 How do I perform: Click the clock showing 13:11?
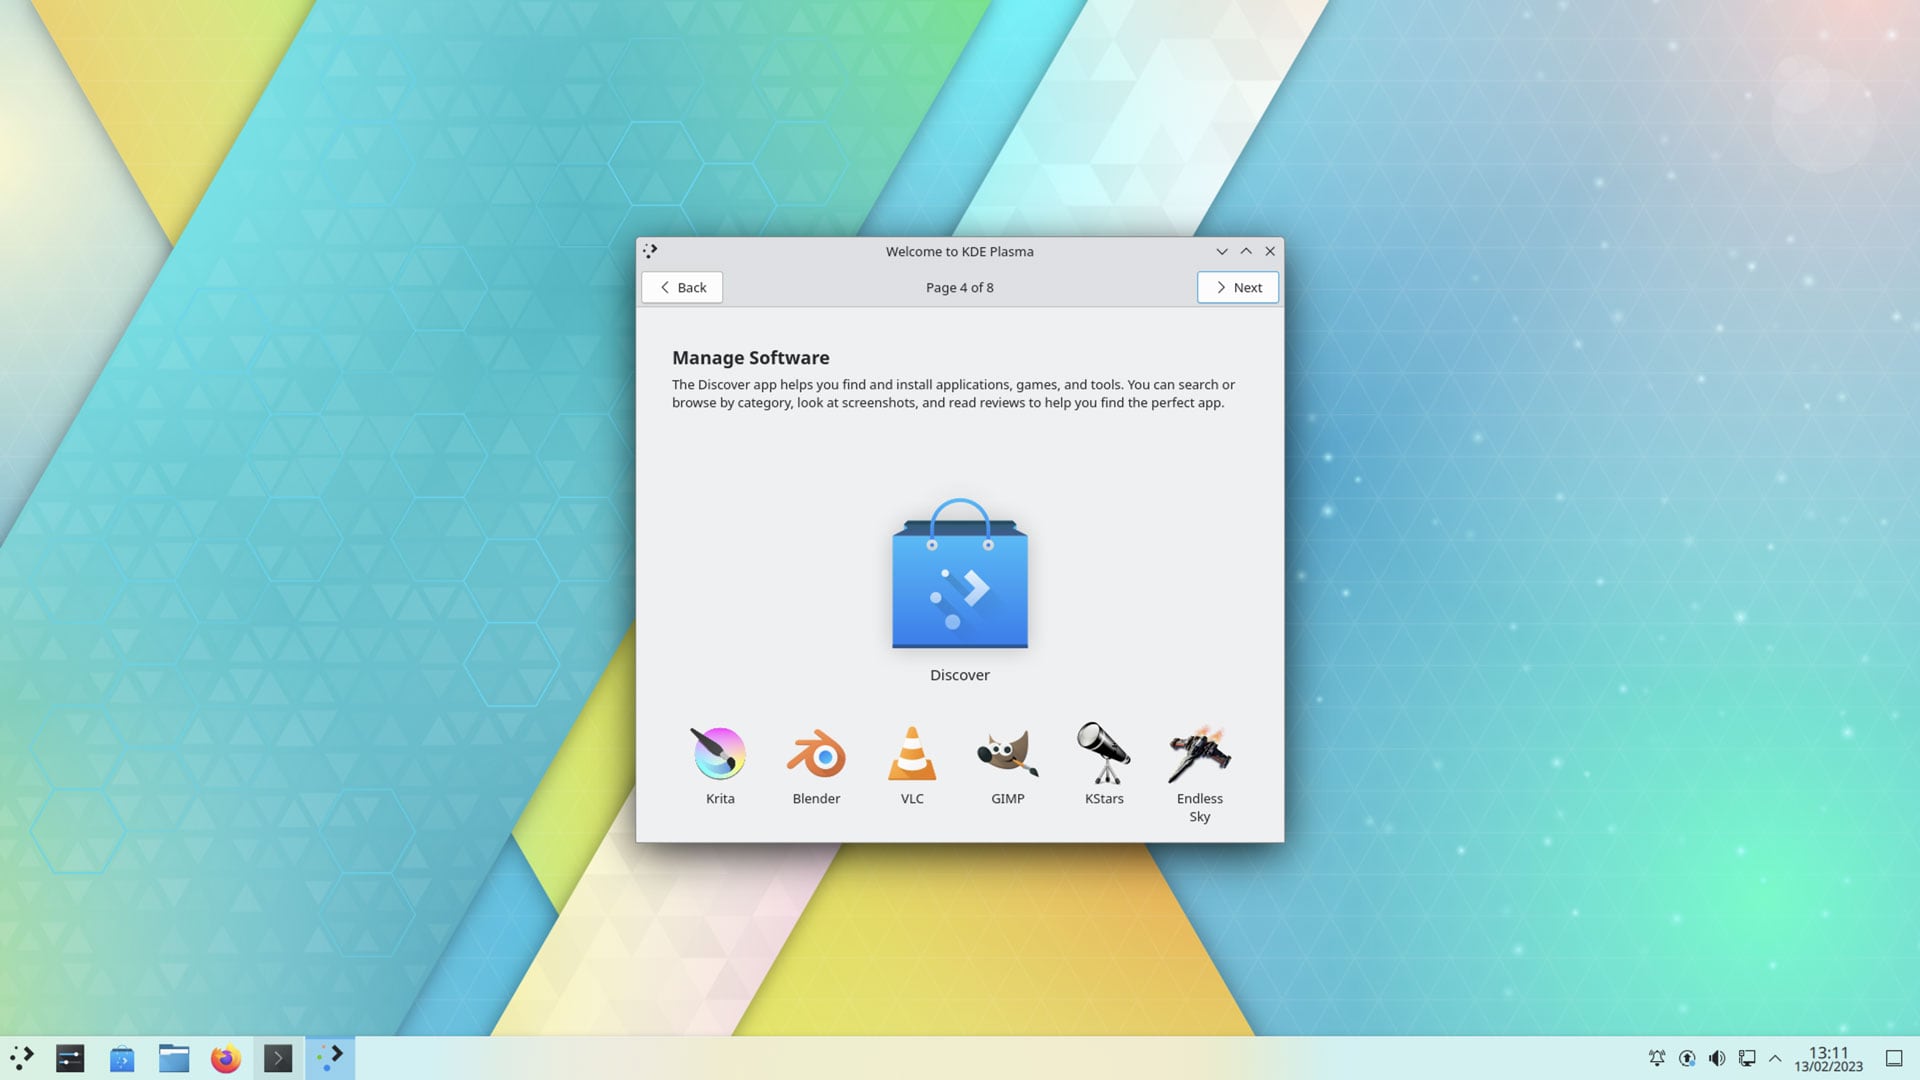coord(1828,1059)
